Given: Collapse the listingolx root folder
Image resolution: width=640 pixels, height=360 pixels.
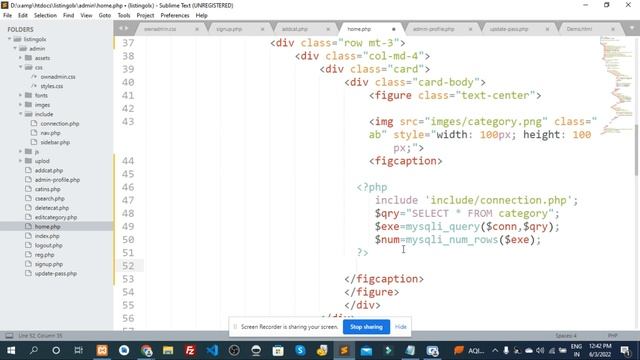Looking at the screenshot, I should tap(9, 39).
